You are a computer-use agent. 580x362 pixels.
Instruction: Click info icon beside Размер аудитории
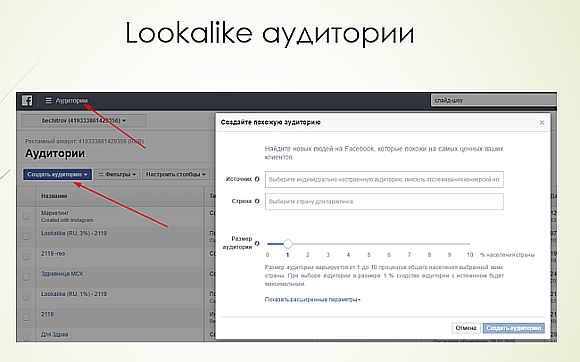point(257,243)
